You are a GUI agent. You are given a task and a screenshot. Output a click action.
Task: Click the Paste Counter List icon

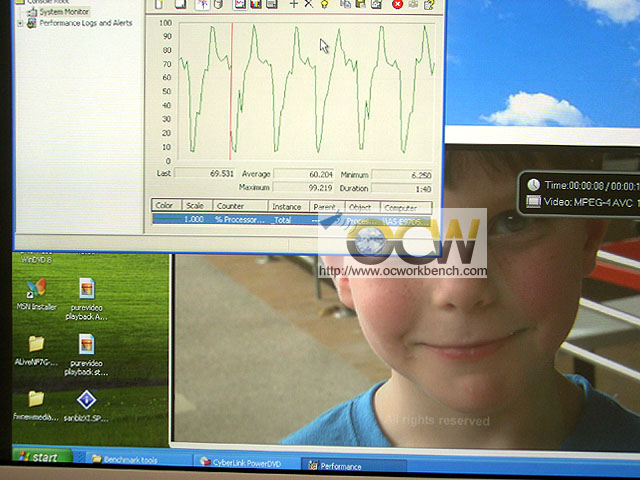pos(360,4)
